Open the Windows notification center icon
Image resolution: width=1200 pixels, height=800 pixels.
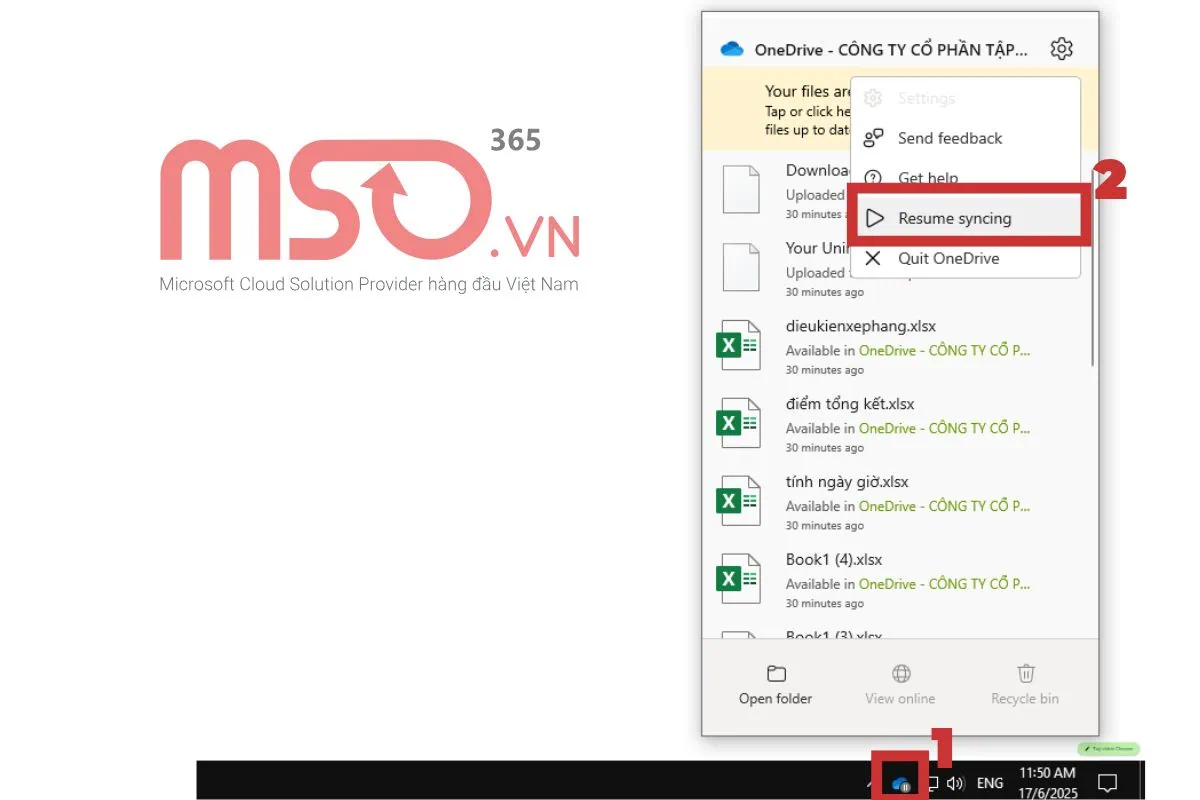(1107, 783)
